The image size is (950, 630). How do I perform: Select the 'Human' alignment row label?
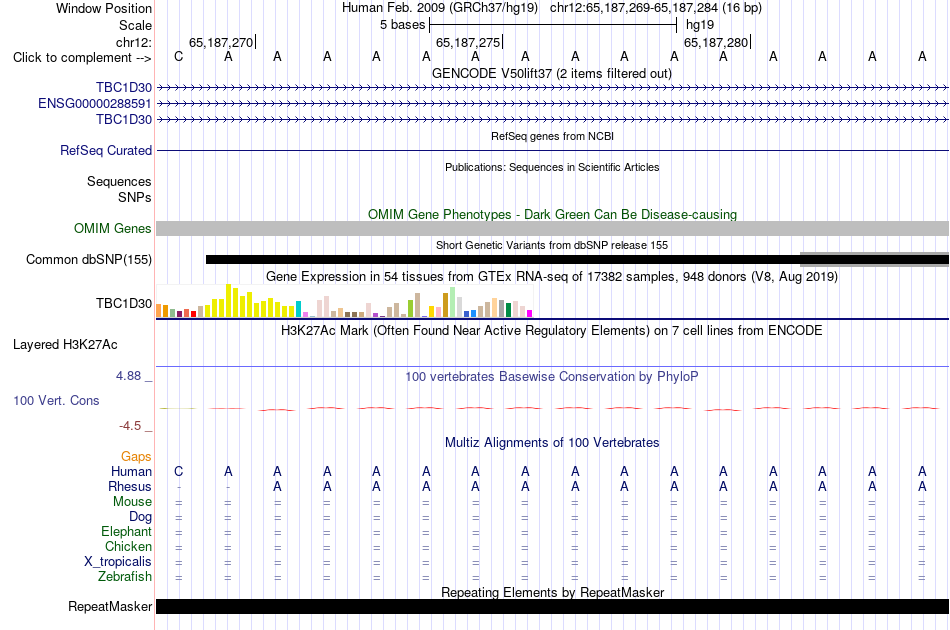(131, 471)
